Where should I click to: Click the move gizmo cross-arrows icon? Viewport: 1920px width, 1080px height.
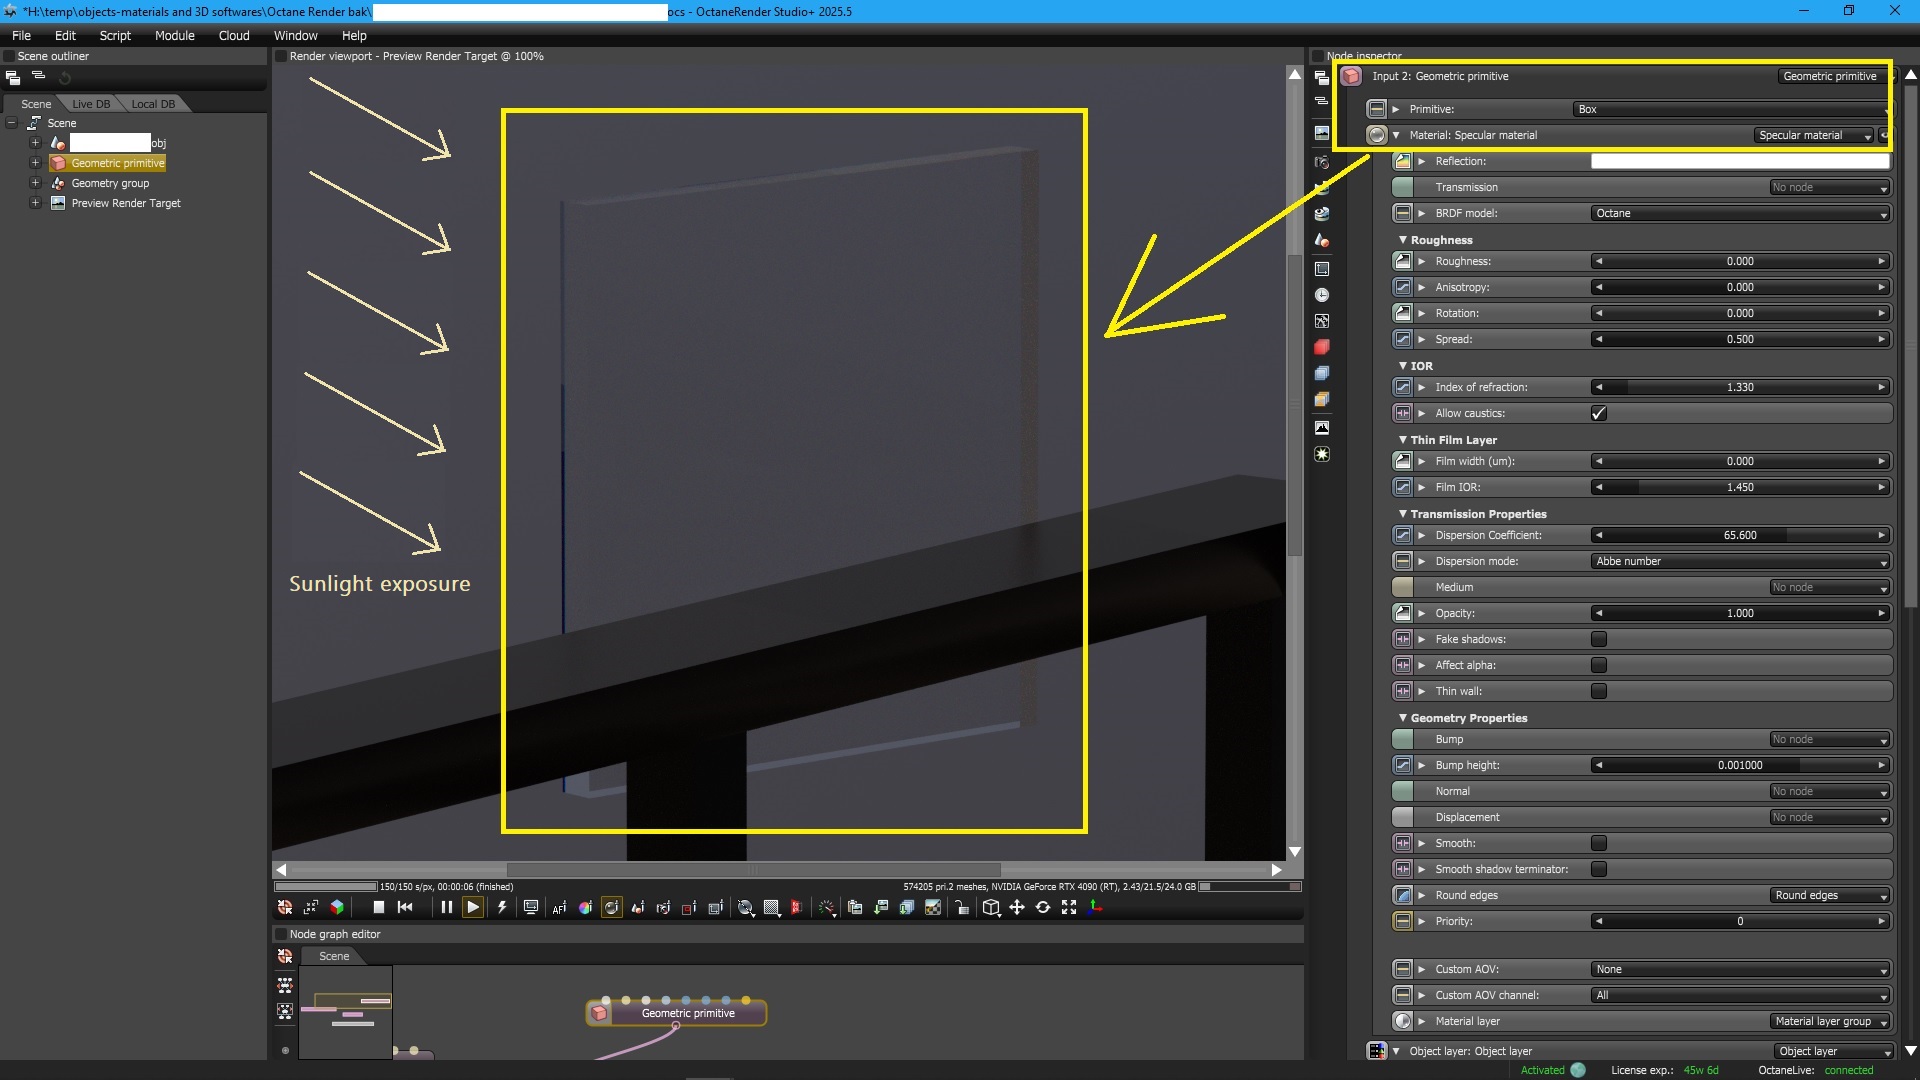[x=1017, y=907]
